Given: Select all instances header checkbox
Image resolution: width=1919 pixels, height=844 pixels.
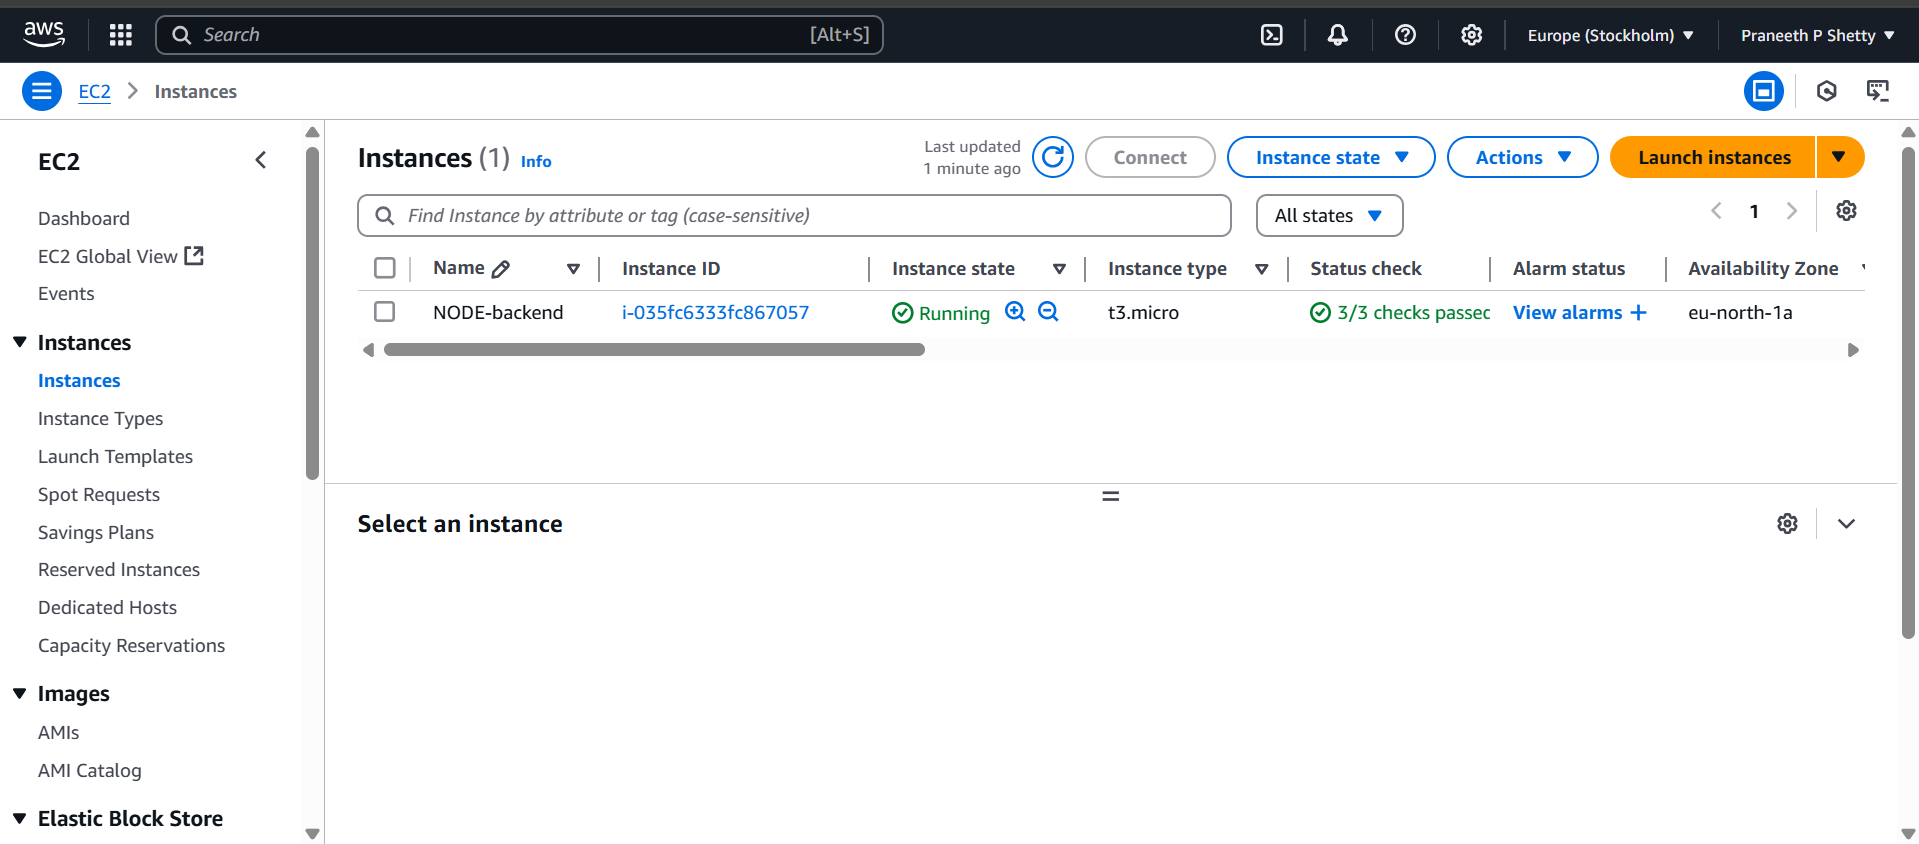Looking at the screenshot, I should pyautogui.click(x=384, y=268).
